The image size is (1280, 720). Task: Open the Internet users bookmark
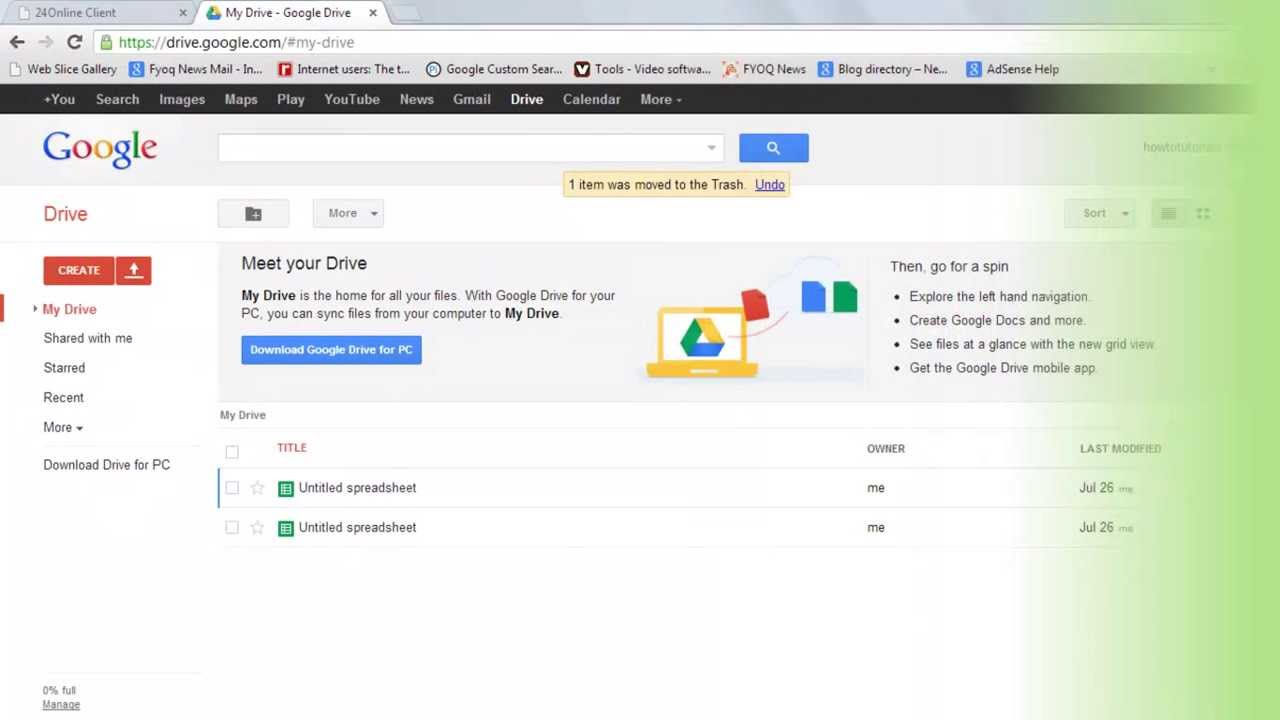[x=344, y=69]
